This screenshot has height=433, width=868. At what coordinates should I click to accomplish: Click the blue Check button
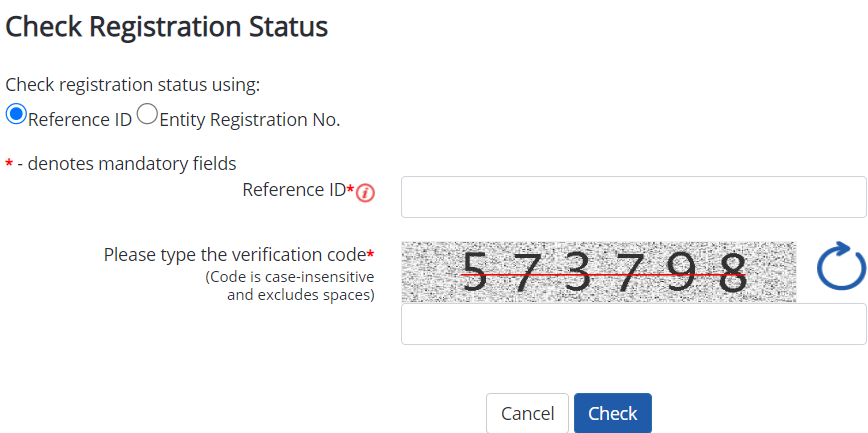coord(612,413)
